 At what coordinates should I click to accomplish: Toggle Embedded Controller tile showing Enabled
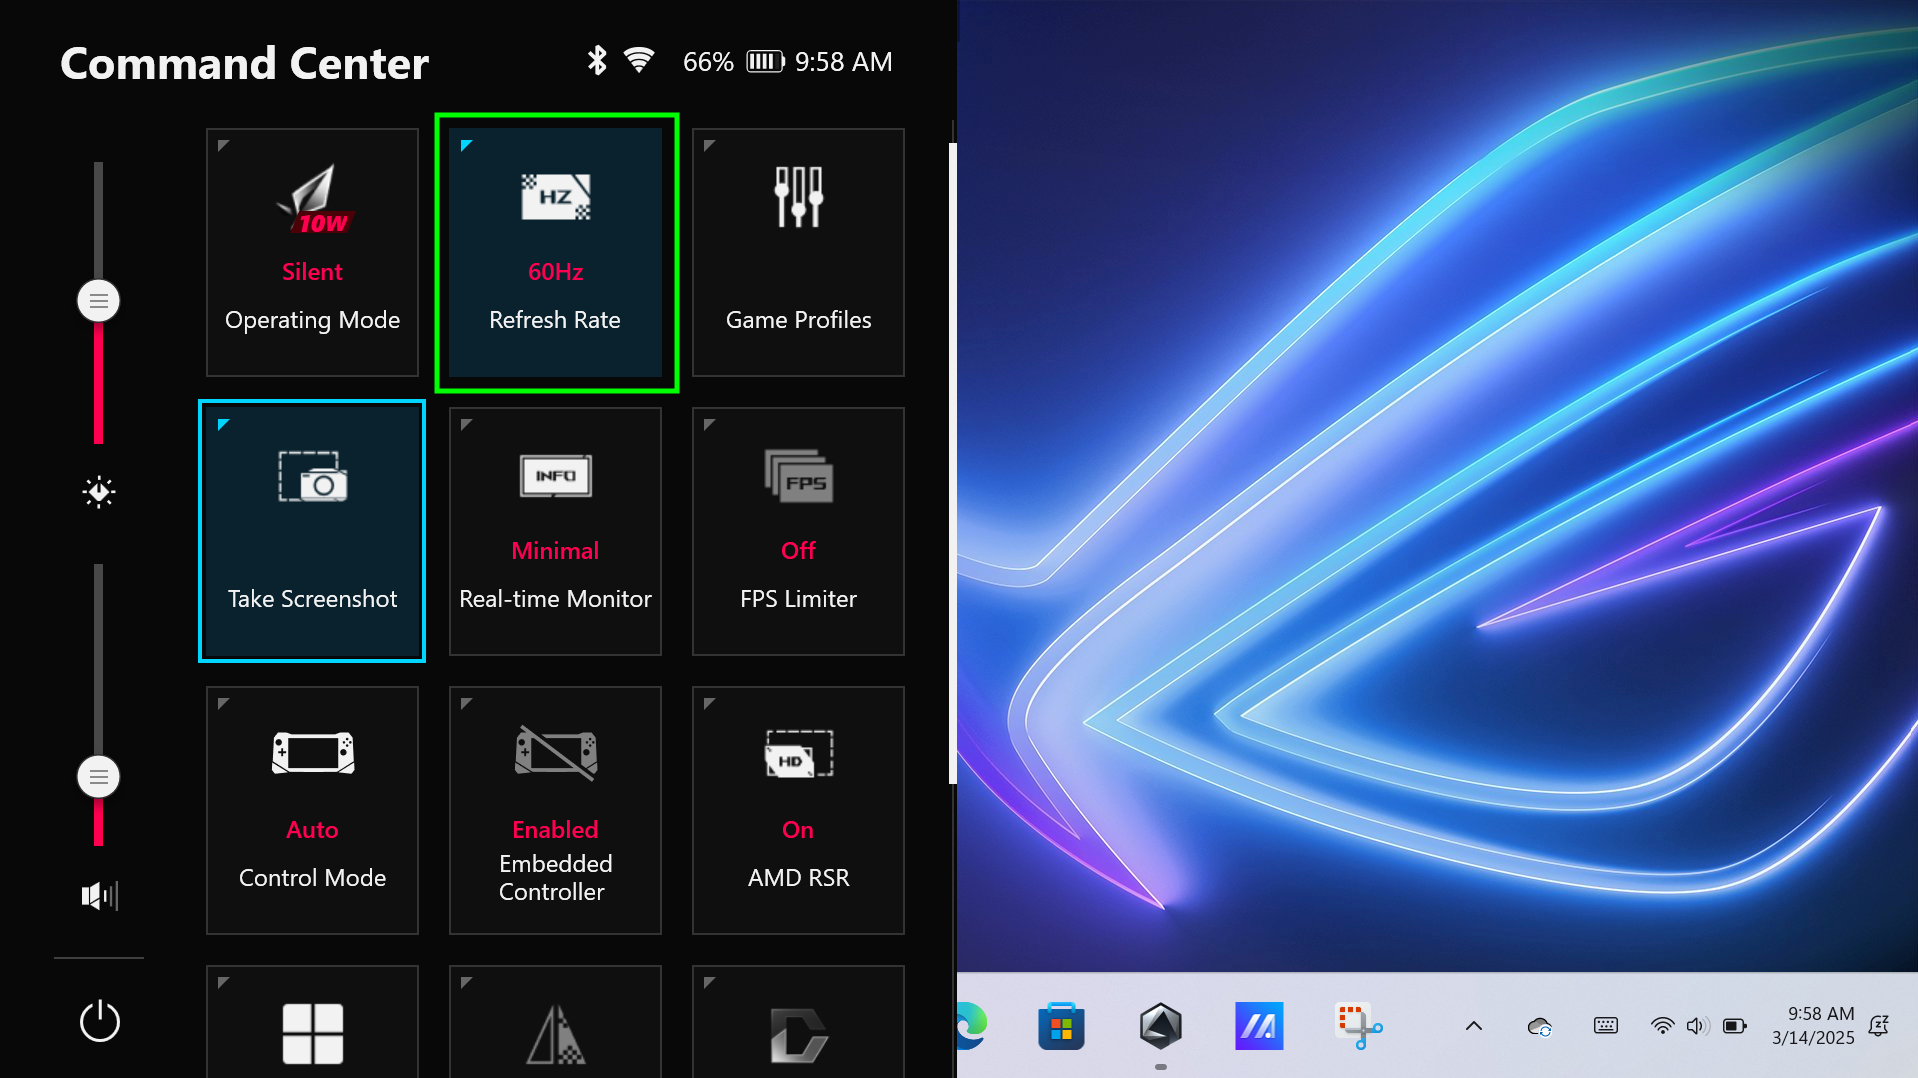555,810
